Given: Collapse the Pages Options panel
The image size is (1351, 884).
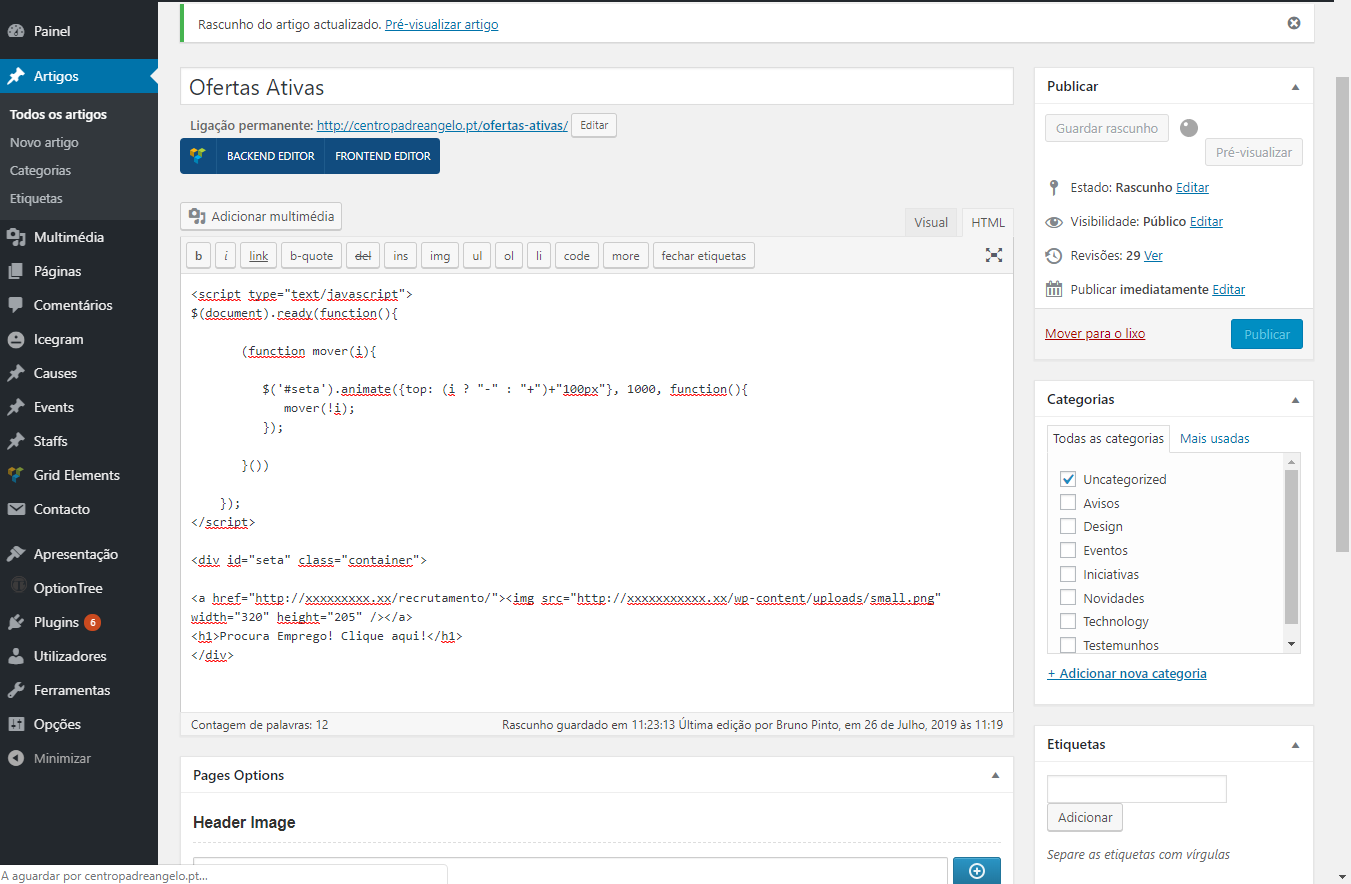Looking at the screenshot, I should tap(995, 776).
